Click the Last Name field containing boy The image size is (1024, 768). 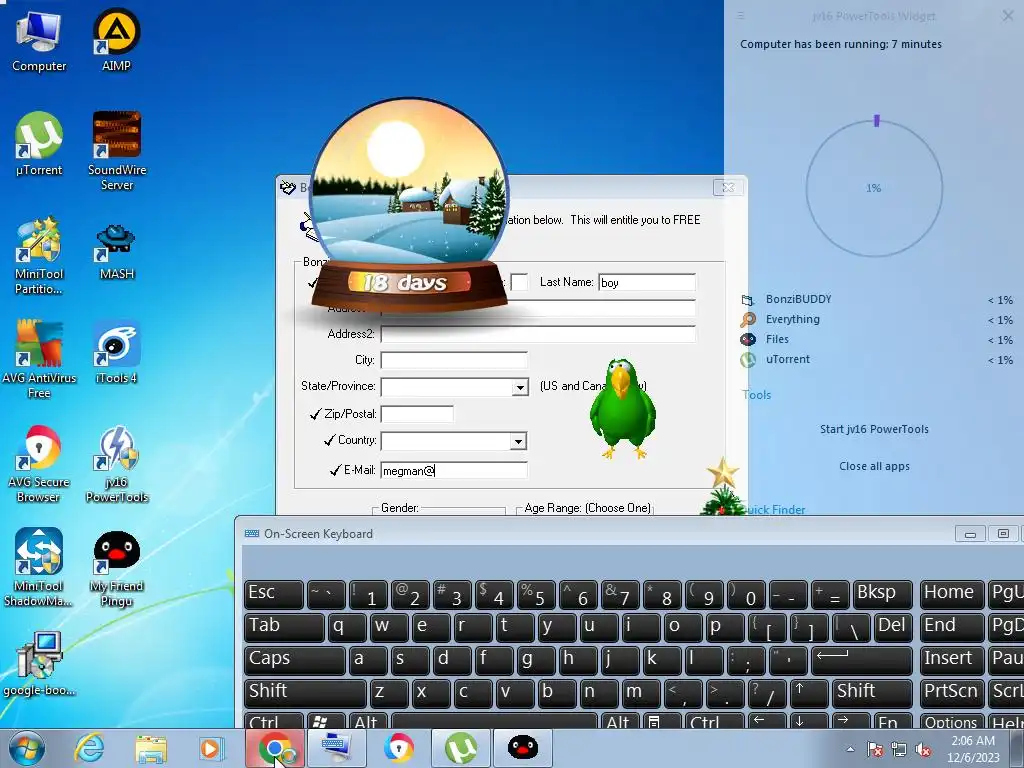(647, 282)
